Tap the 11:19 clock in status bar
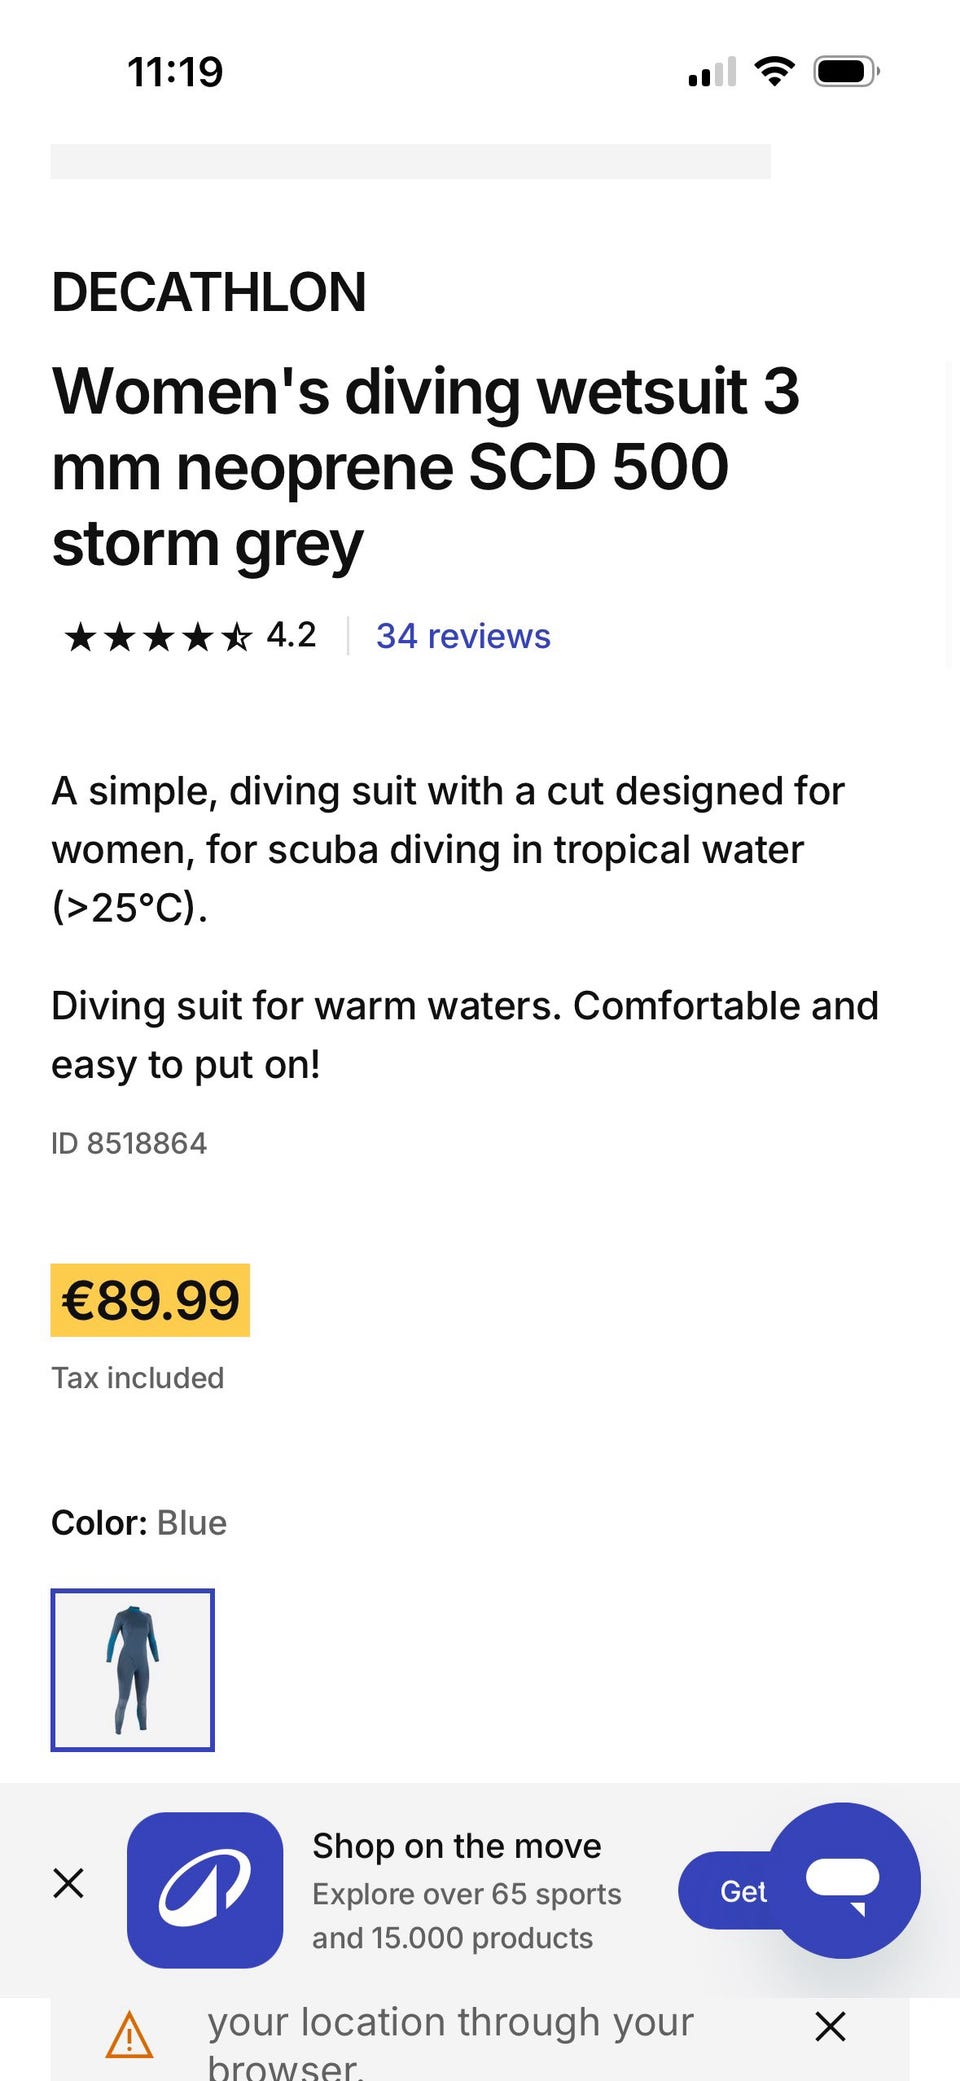 click(175, 72)
